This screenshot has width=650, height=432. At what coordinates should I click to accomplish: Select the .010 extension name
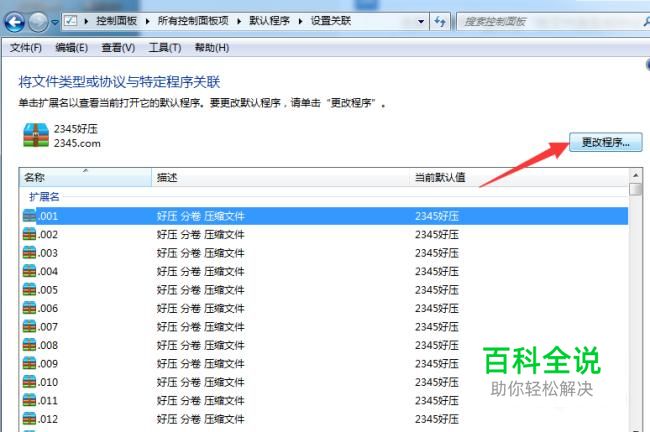48,382
